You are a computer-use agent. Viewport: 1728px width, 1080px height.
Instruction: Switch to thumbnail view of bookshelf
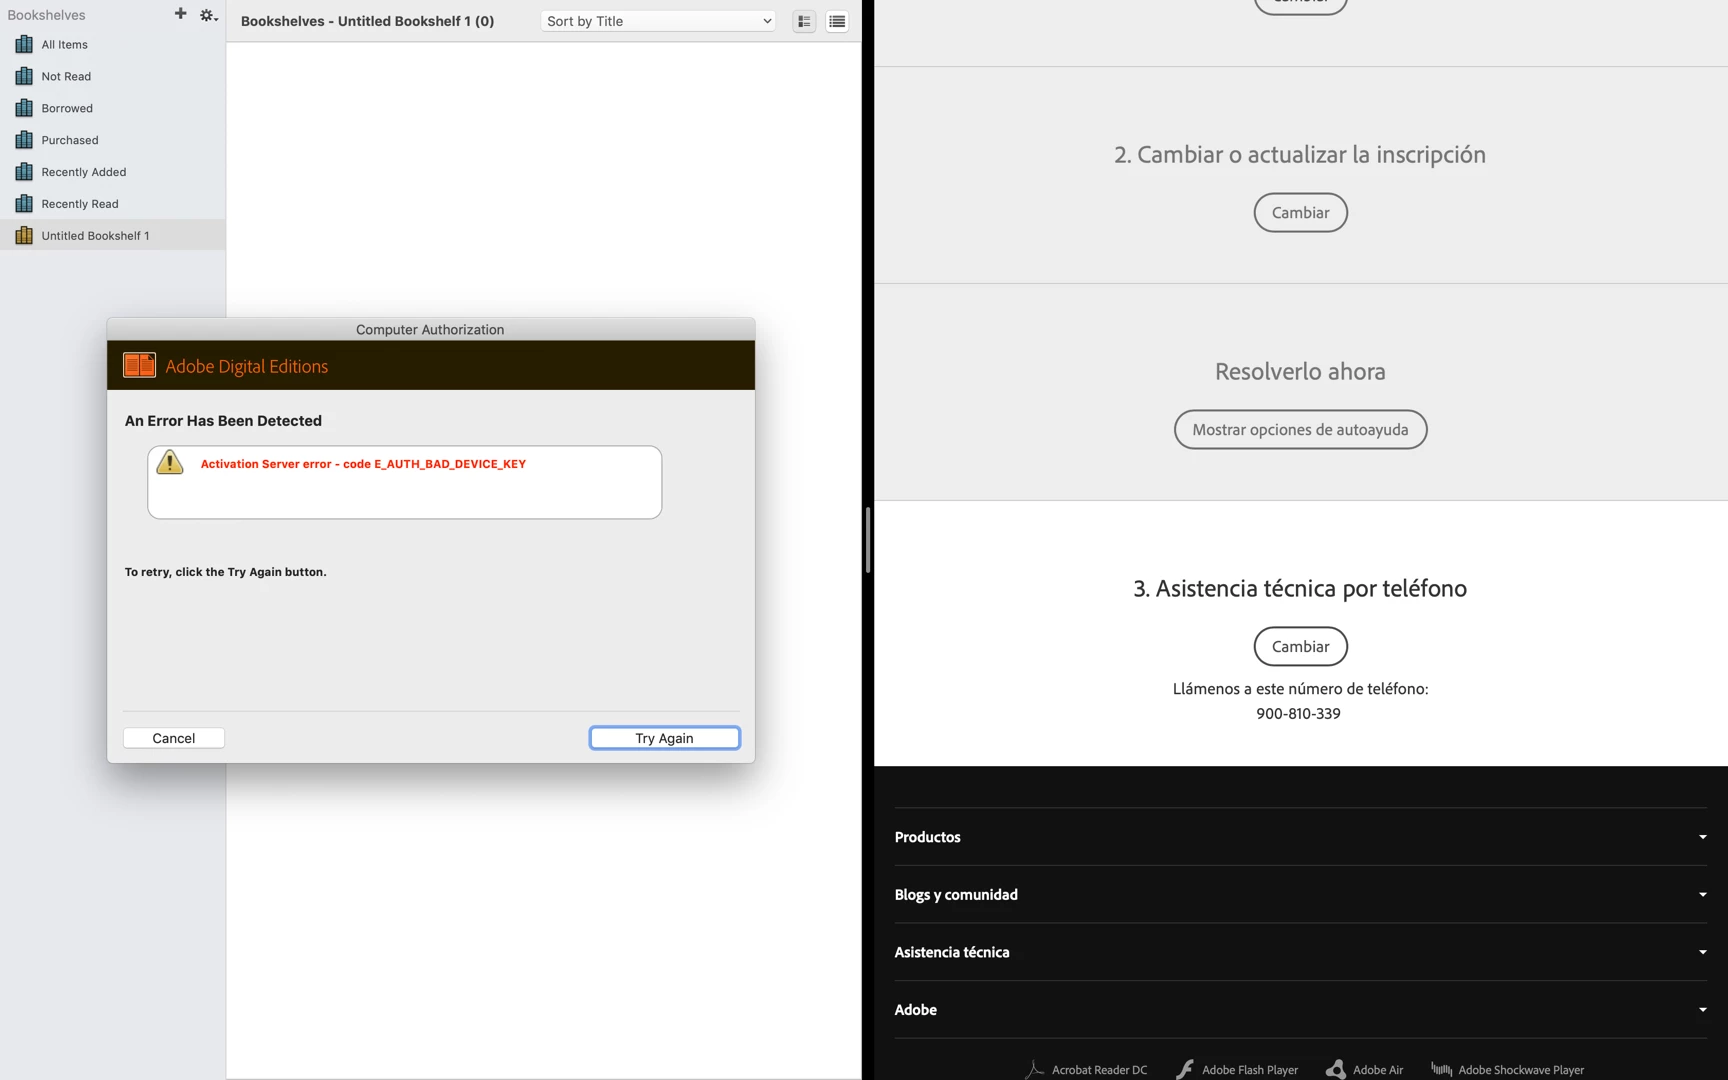(x=804, y=21)
